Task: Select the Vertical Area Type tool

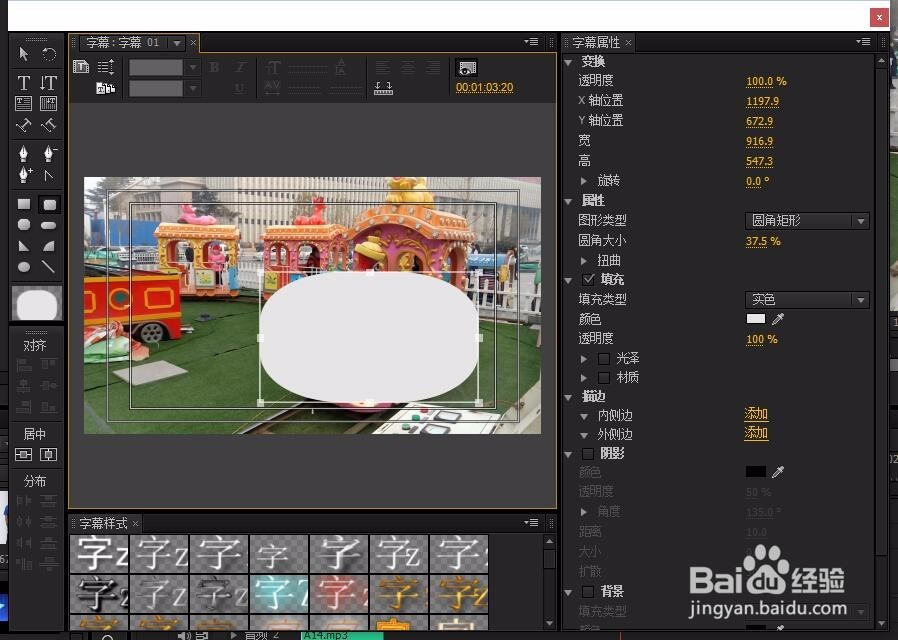Action: (49, 104)
